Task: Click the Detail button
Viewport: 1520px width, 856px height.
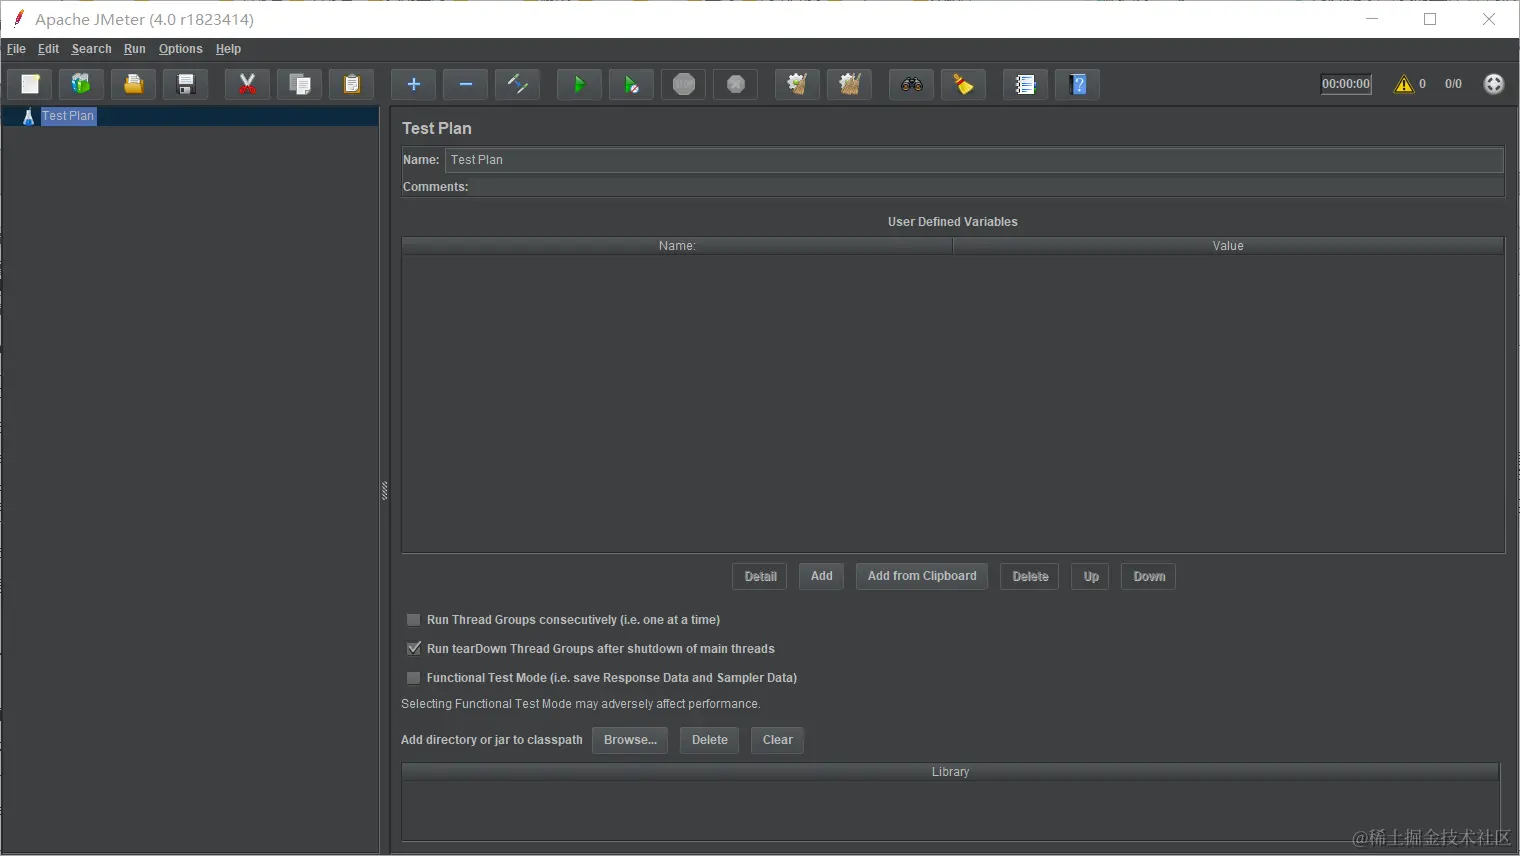Action: pos(760,577)
